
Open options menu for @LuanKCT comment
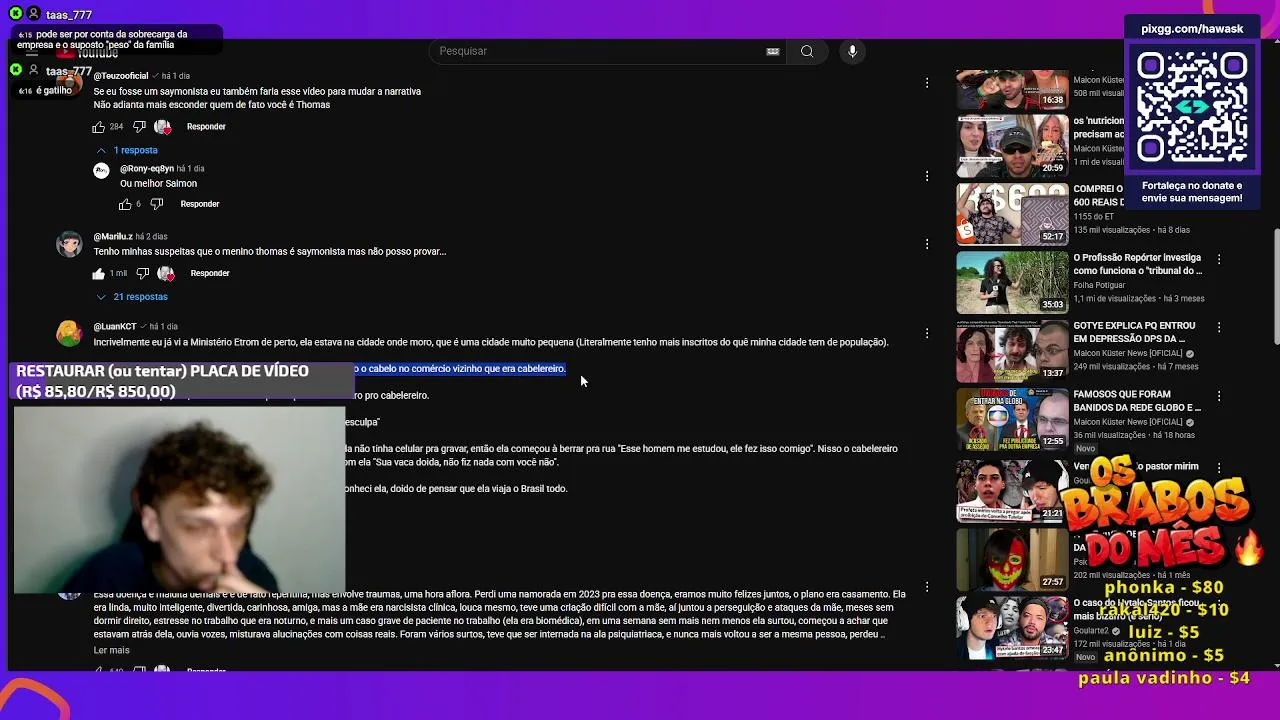point(927,333)
